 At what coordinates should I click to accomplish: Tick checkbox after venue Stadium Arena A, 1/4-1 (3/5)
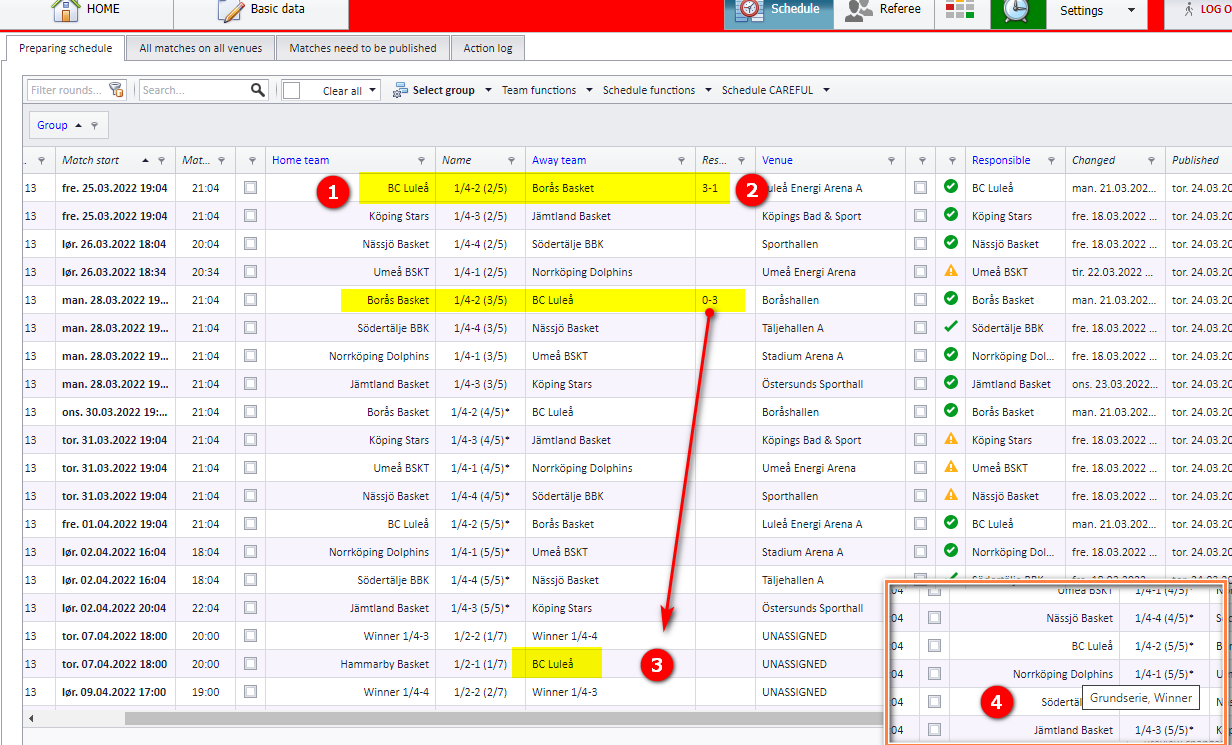[x=920, y=355]
